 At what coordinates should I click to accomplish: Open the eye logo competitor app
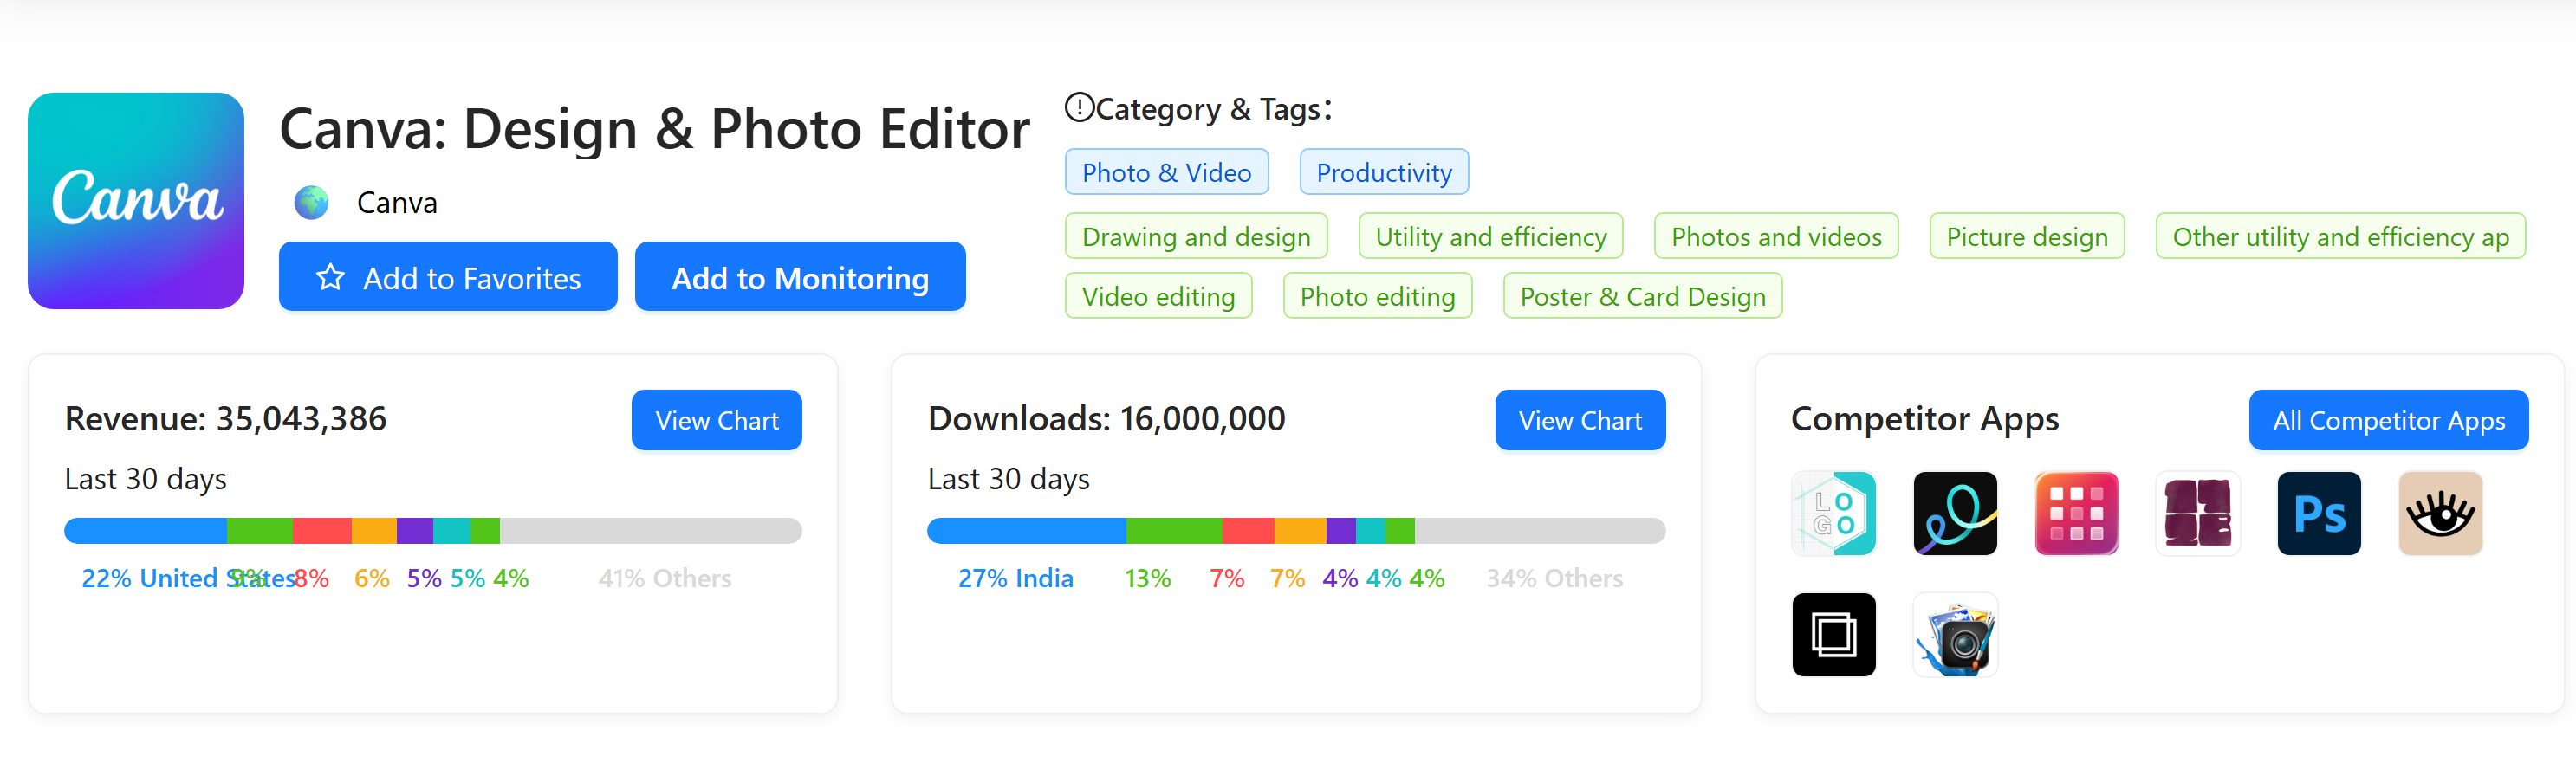2439,514
